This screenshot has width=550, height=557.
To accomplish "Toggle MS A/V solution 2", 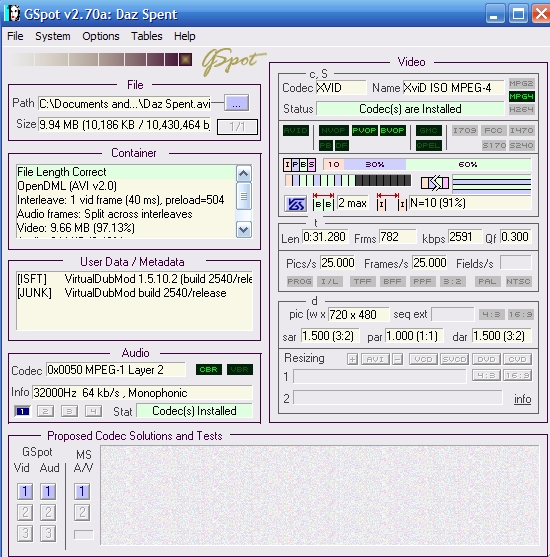I will tap(82, 512).
